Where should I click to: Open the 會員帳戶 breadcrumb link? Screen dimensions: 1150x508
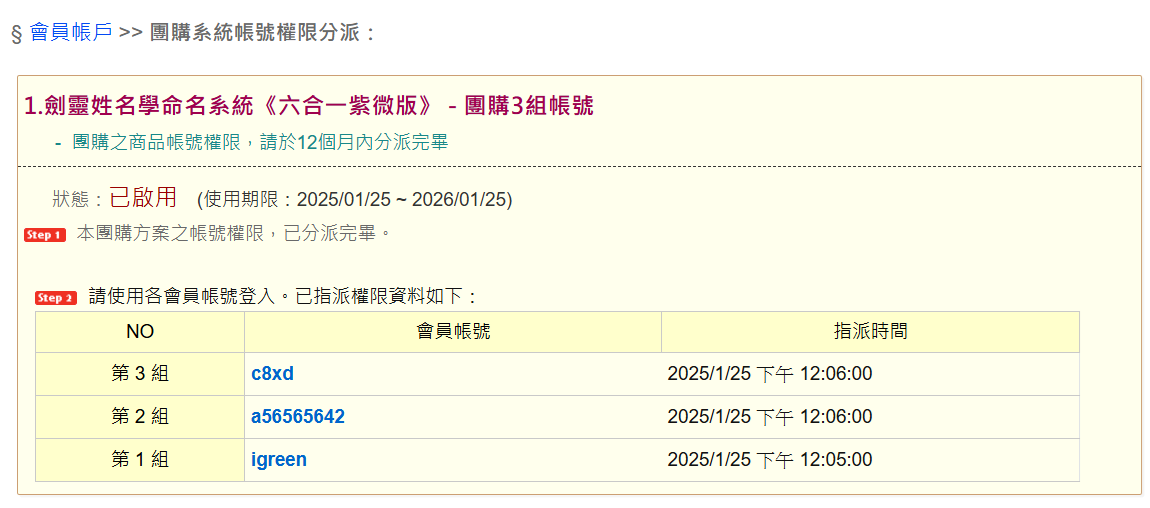coord(71,33)
